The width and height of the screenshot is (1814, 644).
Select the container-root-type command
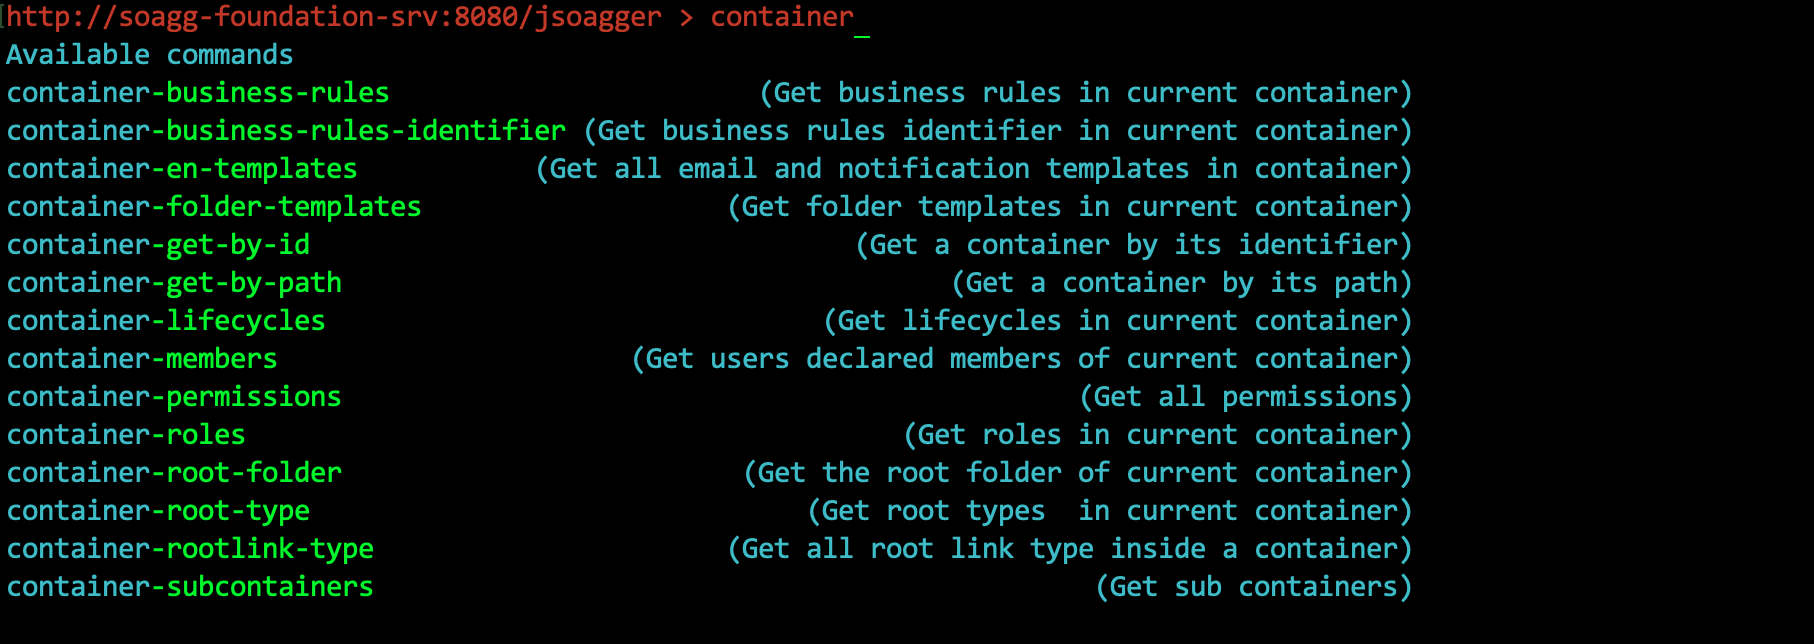tap(158, 511)
